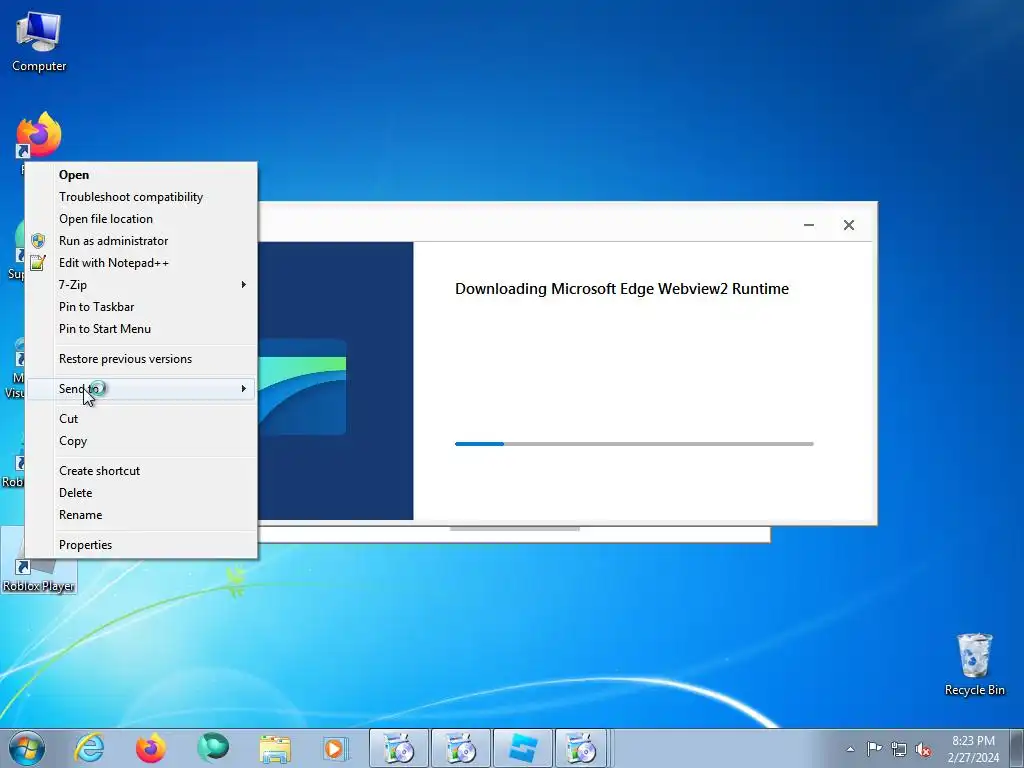Viewport: 1024px width, 768px height.
Task: Select Troubleshoot compatibility
Action: 141,197
